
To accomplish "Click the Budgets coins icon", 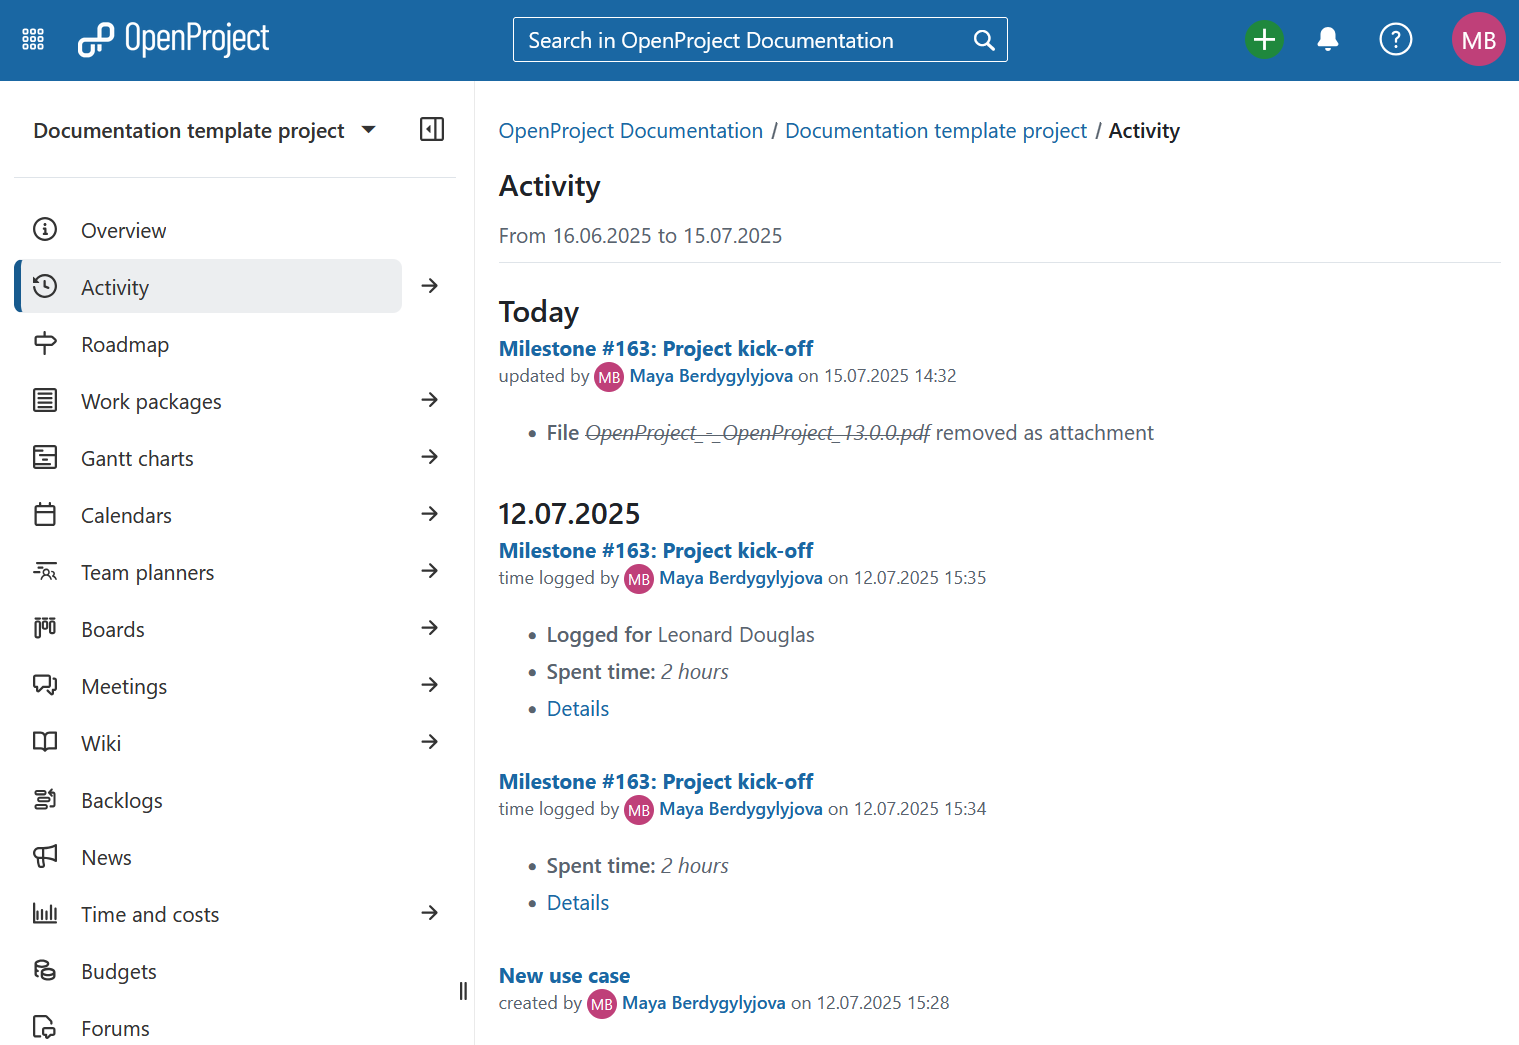I will (x=45, y=971).
